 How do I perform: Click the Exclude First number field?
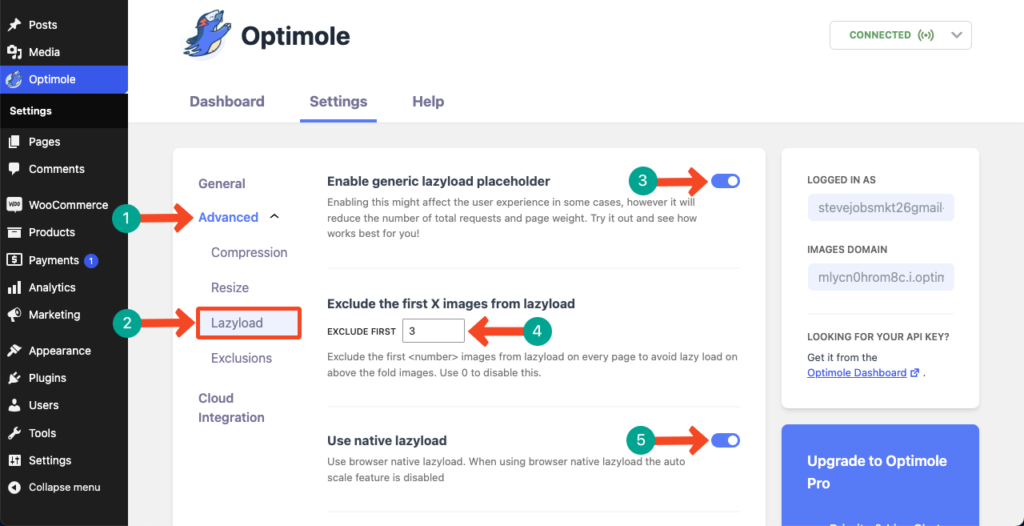433,330
